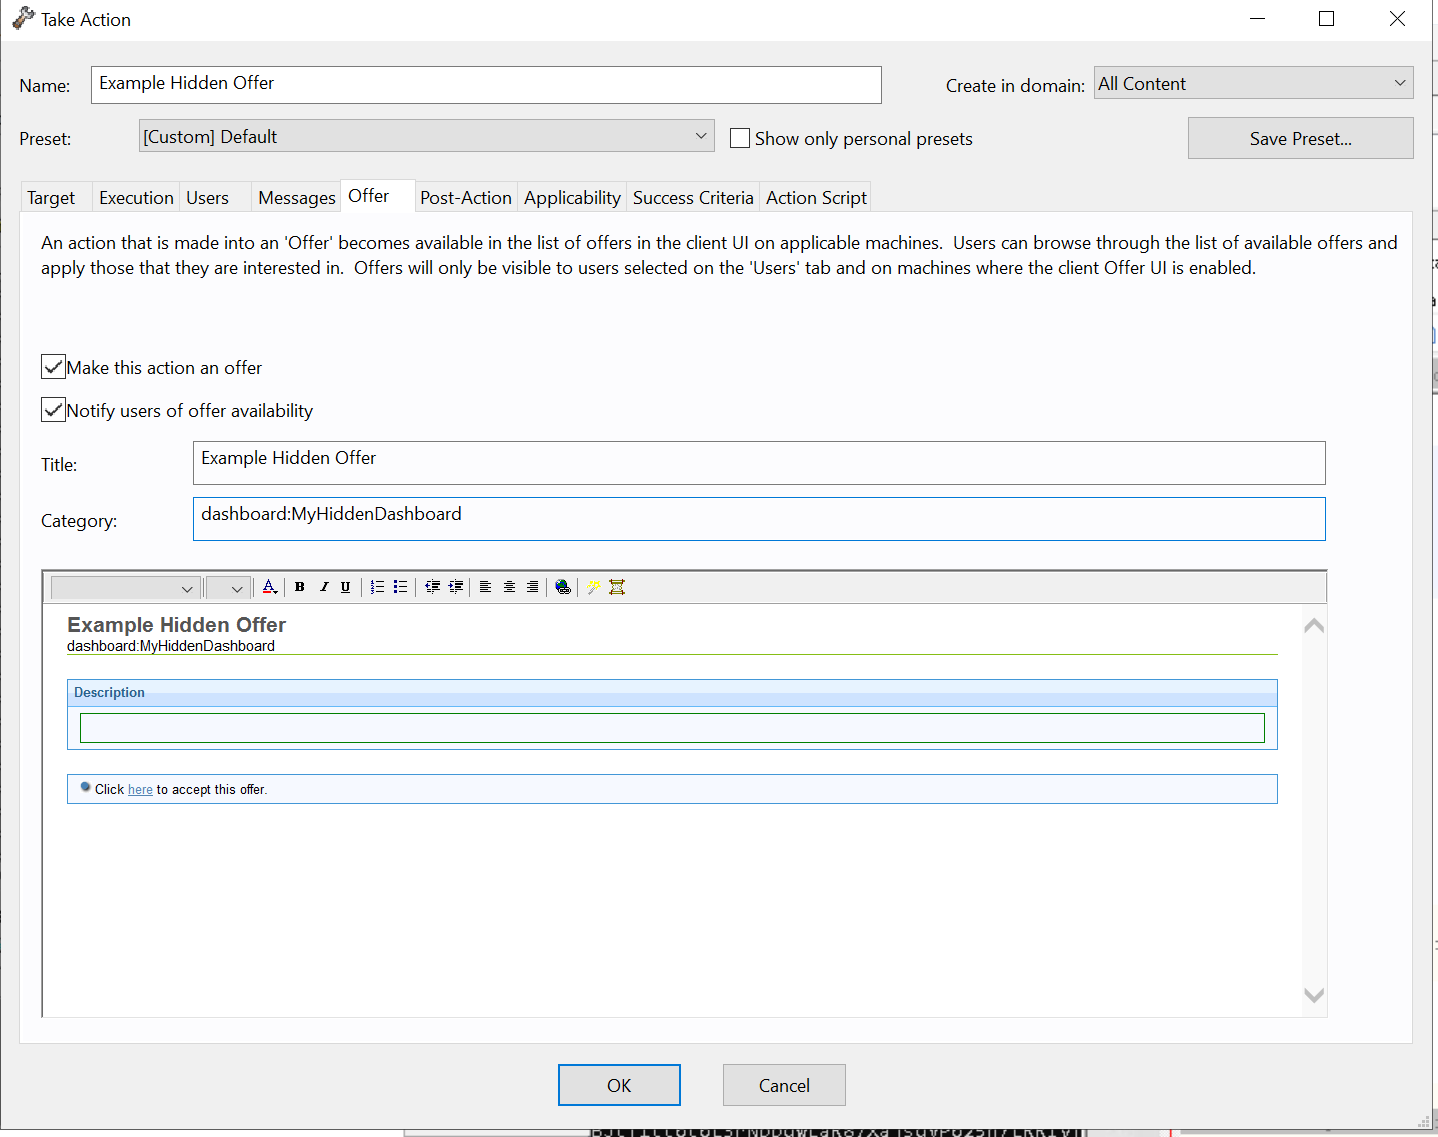
Task: Switch to the Post-Action tab
Action: pyautogui.click(x=466, y=198)
